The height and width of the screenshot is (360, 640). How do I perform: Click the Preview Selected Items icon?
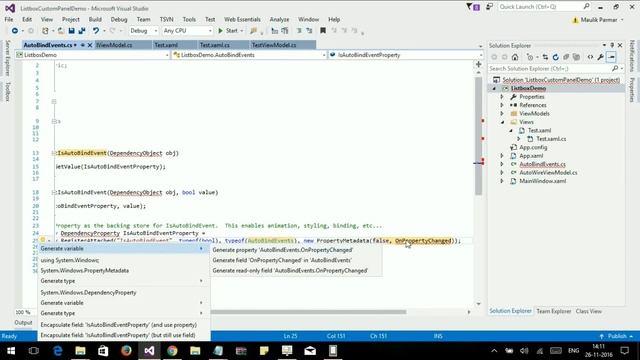611,57
